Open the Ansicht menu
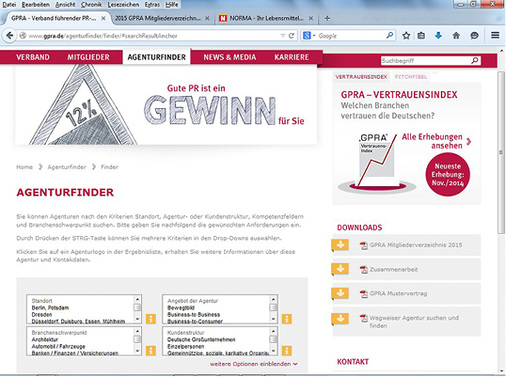 click(65, 4)
